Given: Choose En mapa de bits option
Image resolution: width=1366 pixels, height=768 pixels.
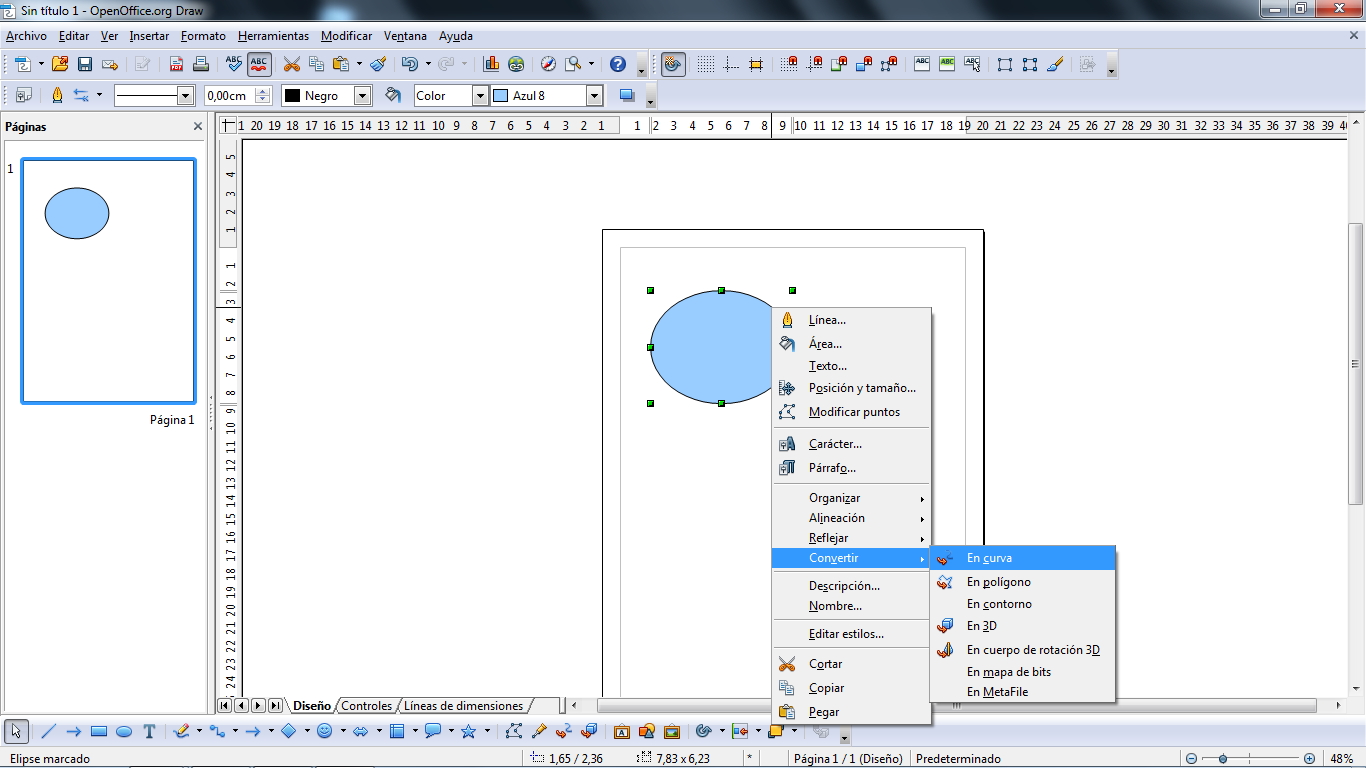Looking at the screenshot, I should (x=1022, y=672).
